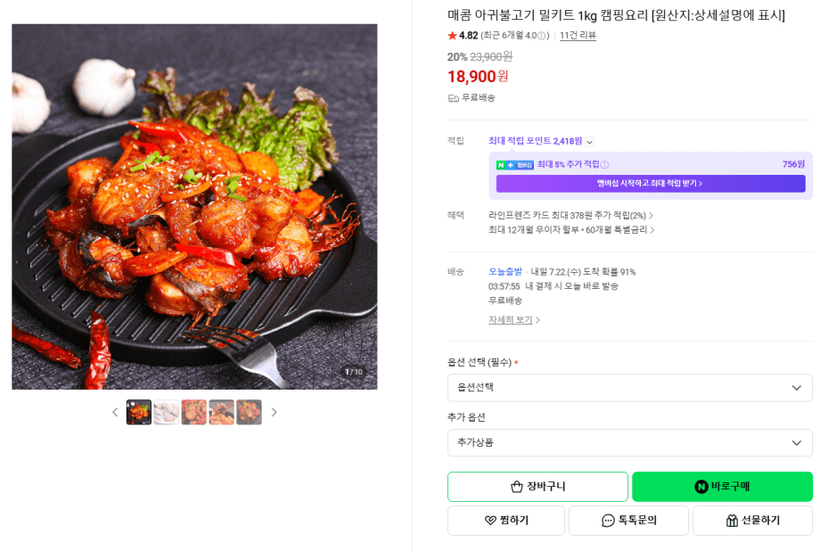This screenshot has height=552, width=828.
Task: Click the main product photo
Action: [x=194, y=207]
